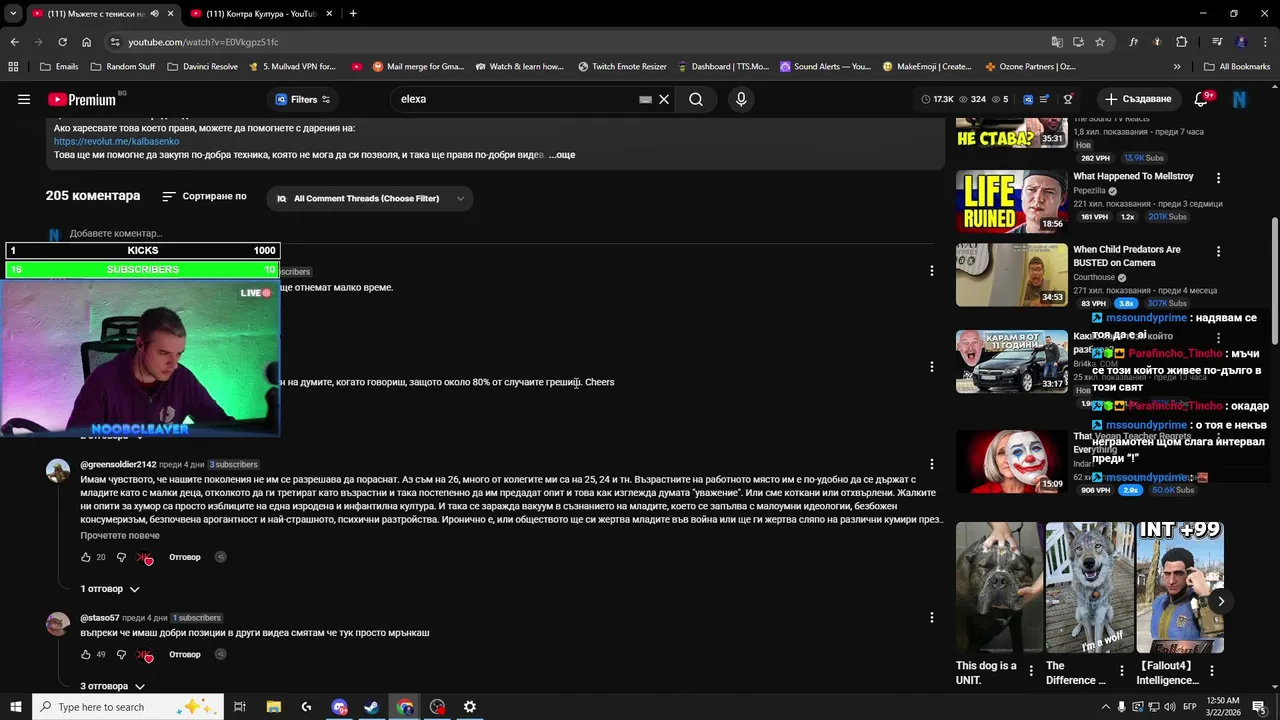This screenshot has width=1280, height=720.
Task: Click the translate page icon in address bar
Action: (1057, 42)
